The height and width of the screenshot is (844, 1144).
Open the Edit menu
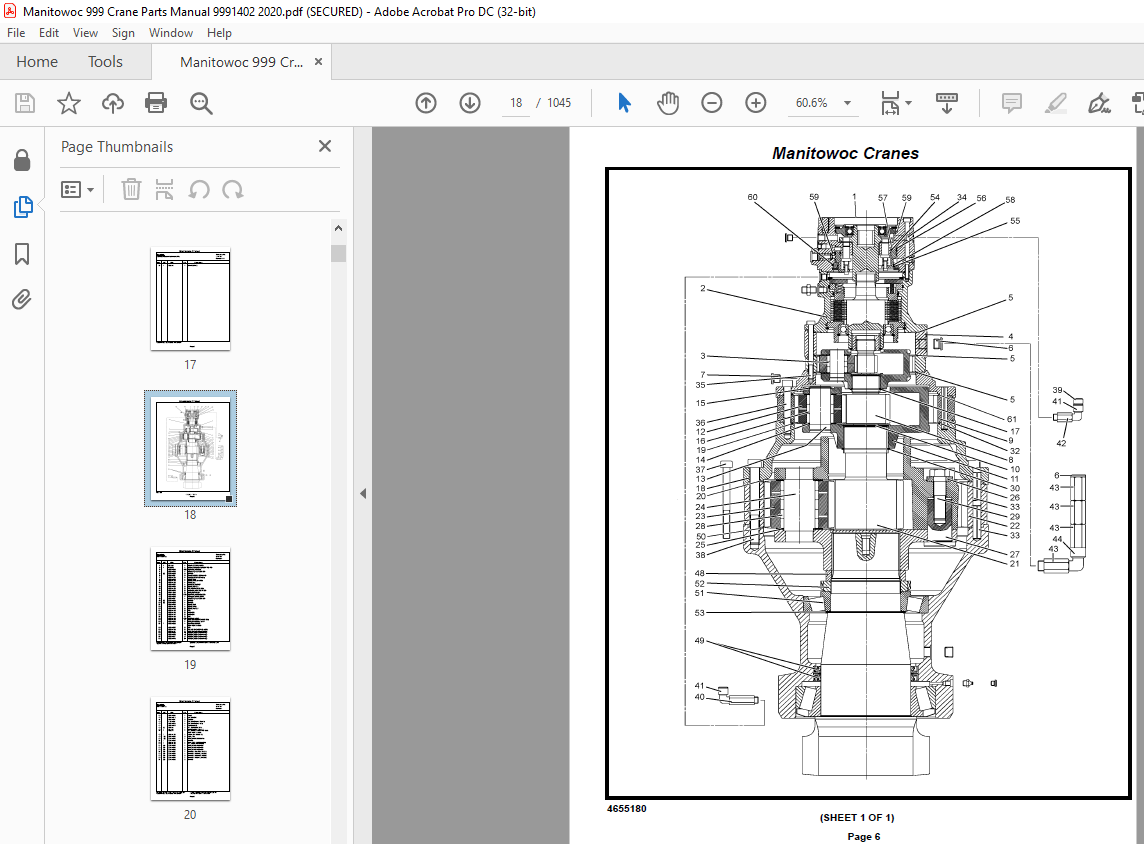[x=49, y=33]
